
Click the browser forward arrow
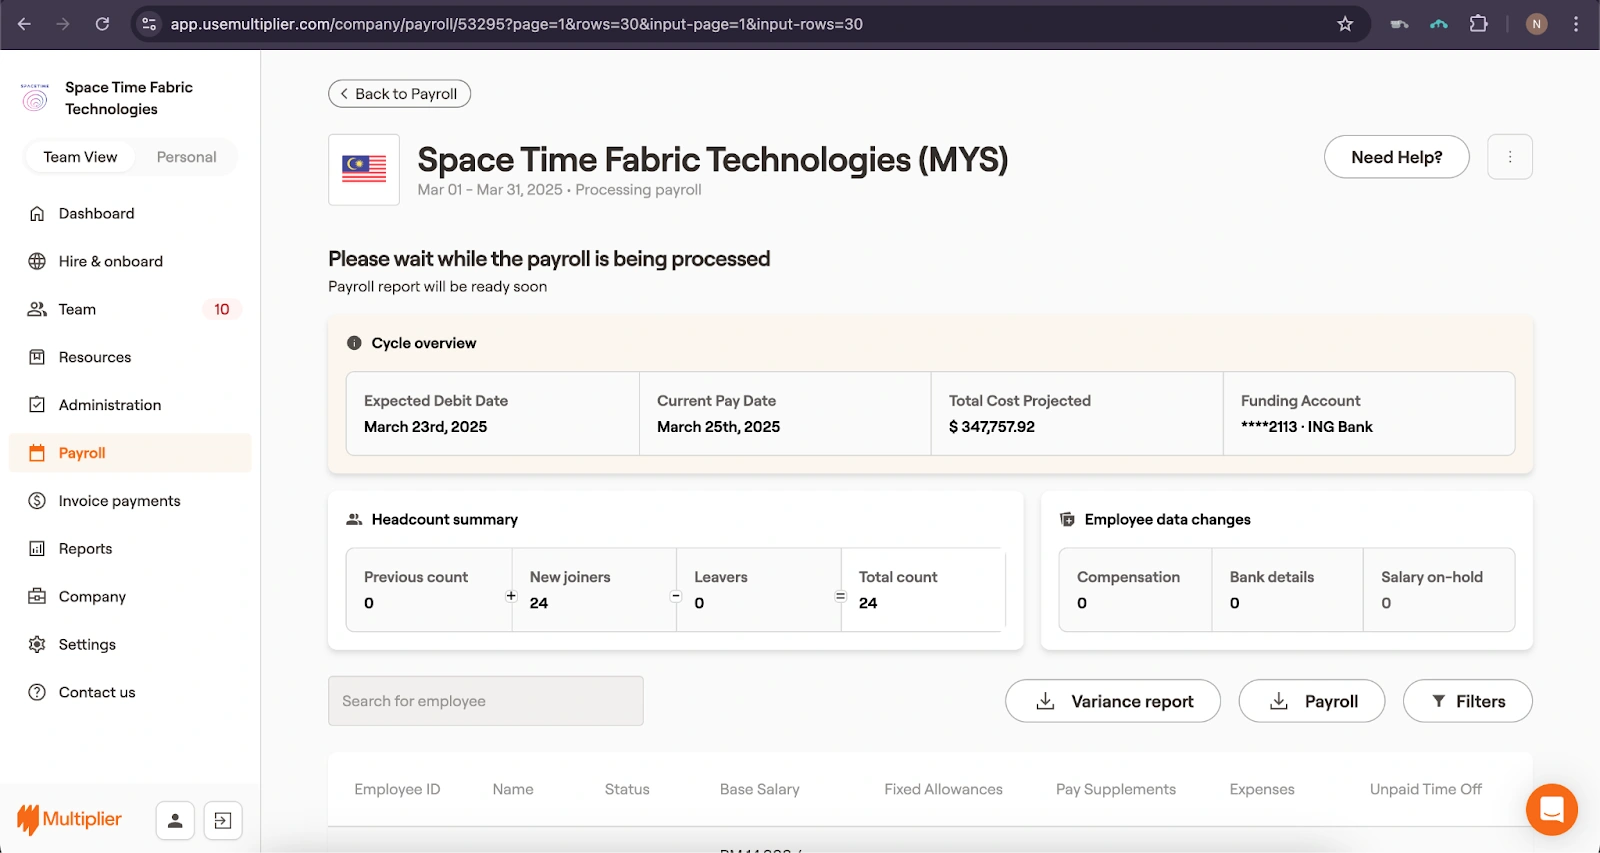(63, 24)
